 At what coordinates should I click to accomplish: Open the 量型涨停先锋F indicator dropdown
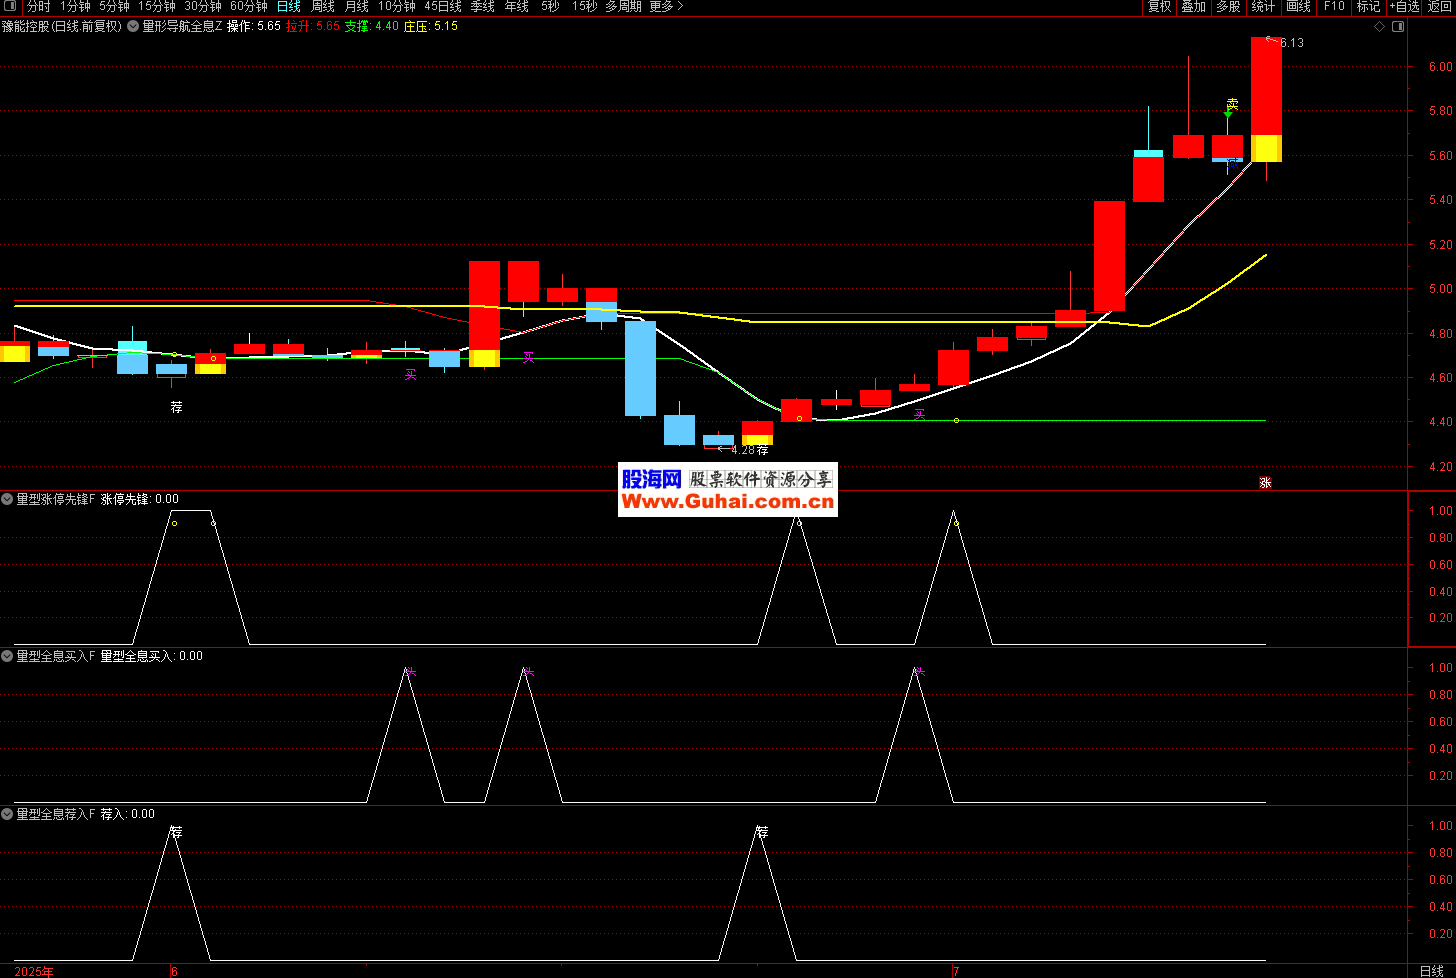[x=7, y=499]
